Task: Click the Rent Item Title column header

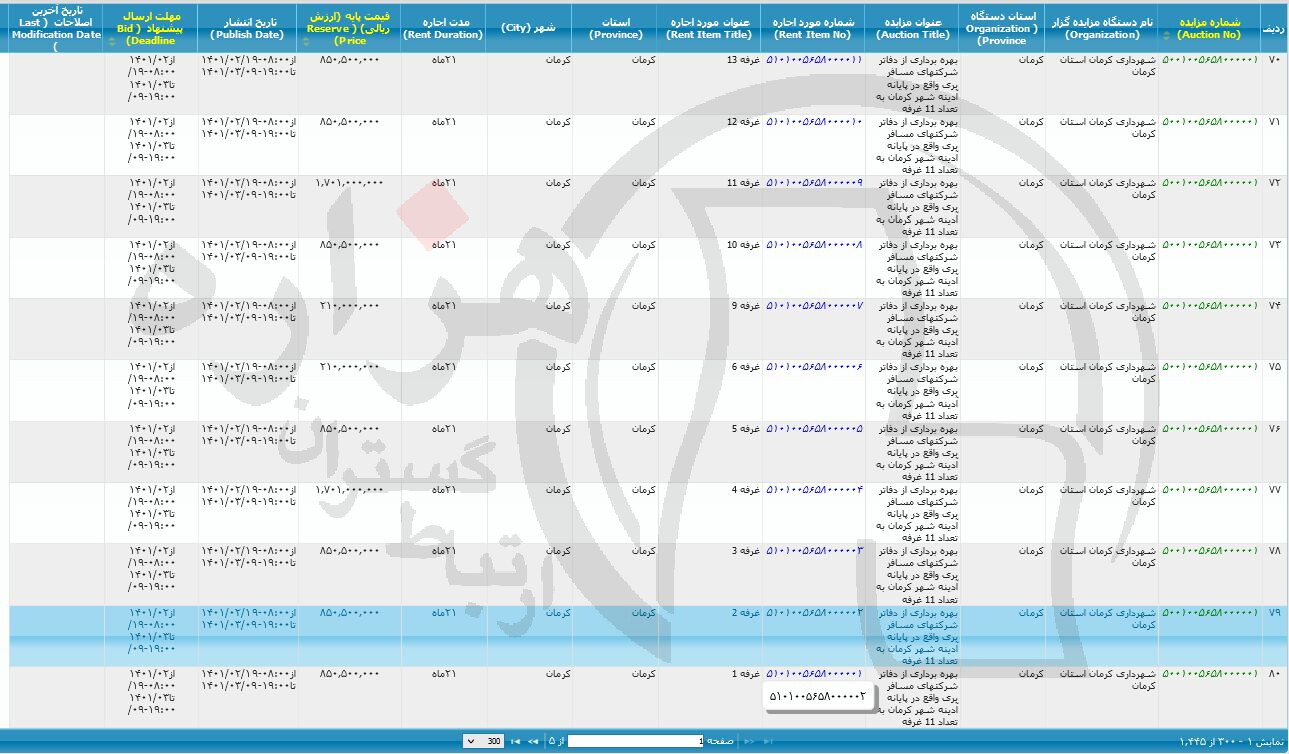Action: [x=709, y=28]
